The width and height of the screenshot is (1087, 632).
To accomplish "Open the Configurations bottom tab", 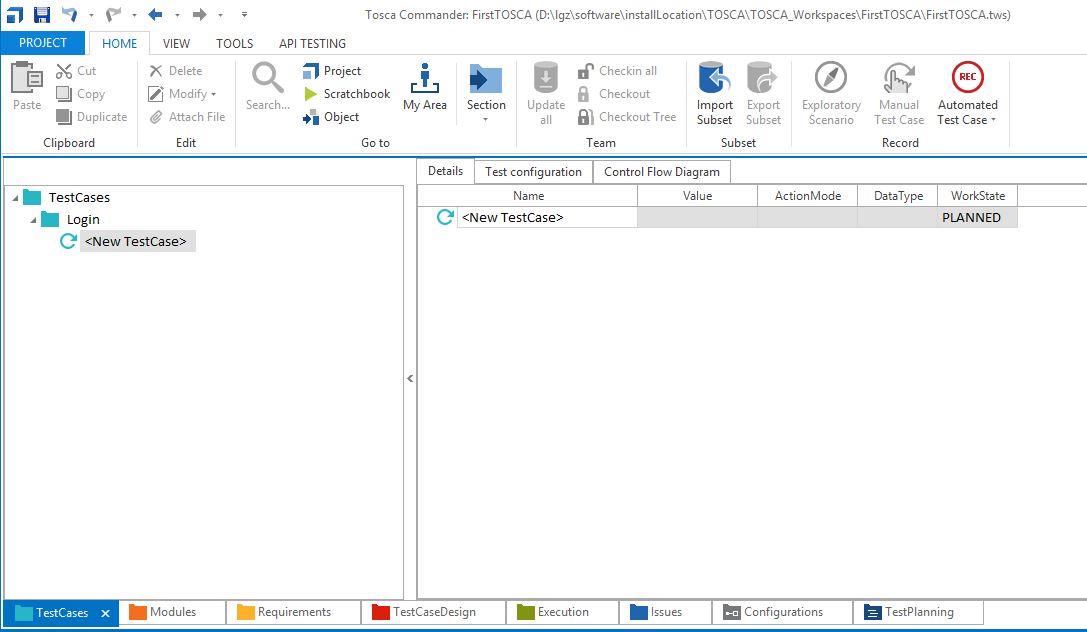I will [782, 612].
